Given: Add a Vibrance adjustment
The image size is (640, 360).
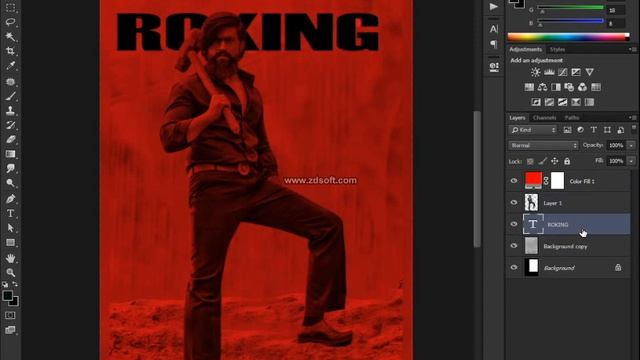Looking at the screenshot, I should click(x=589, y=72).
